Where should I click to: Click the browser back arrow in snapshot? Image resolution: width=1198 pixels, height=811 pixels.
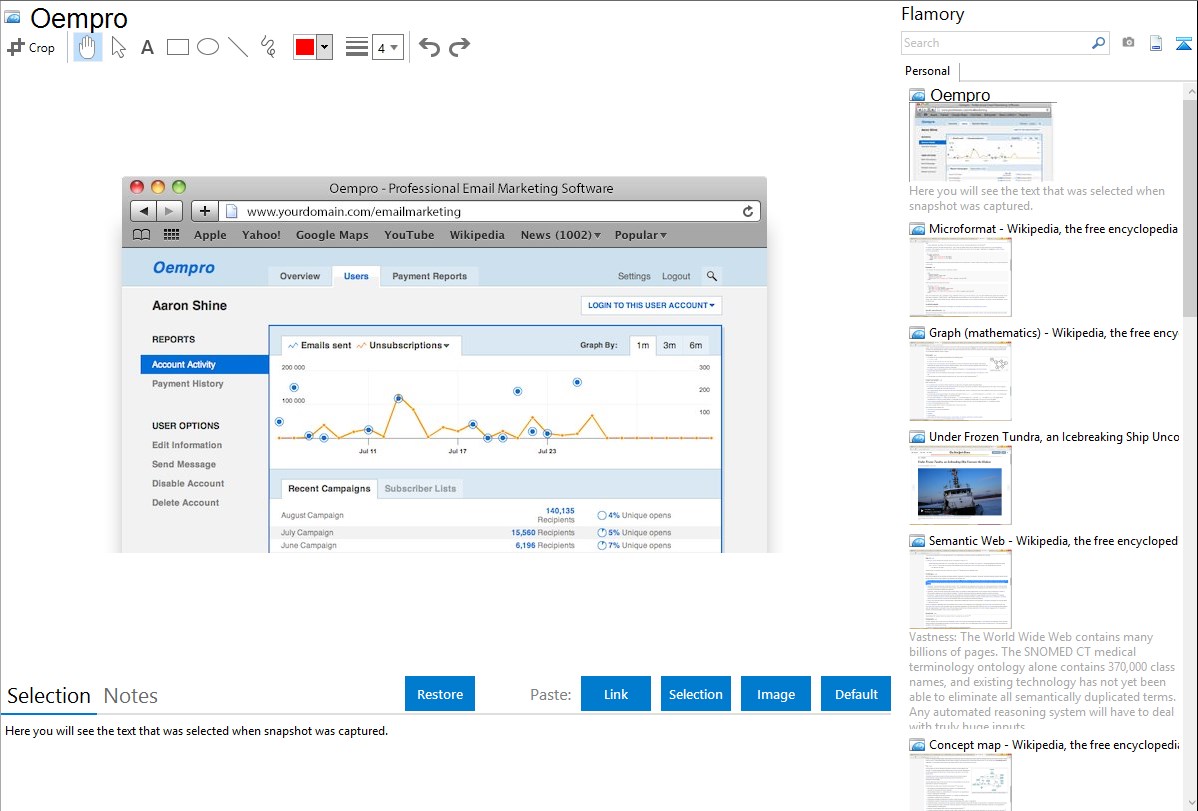pyautogui.click(x=143, y=211)
